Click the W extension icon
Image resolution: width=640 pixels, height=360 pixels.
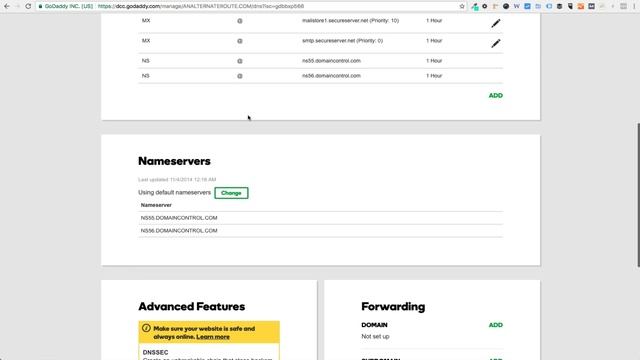point(517,6)
